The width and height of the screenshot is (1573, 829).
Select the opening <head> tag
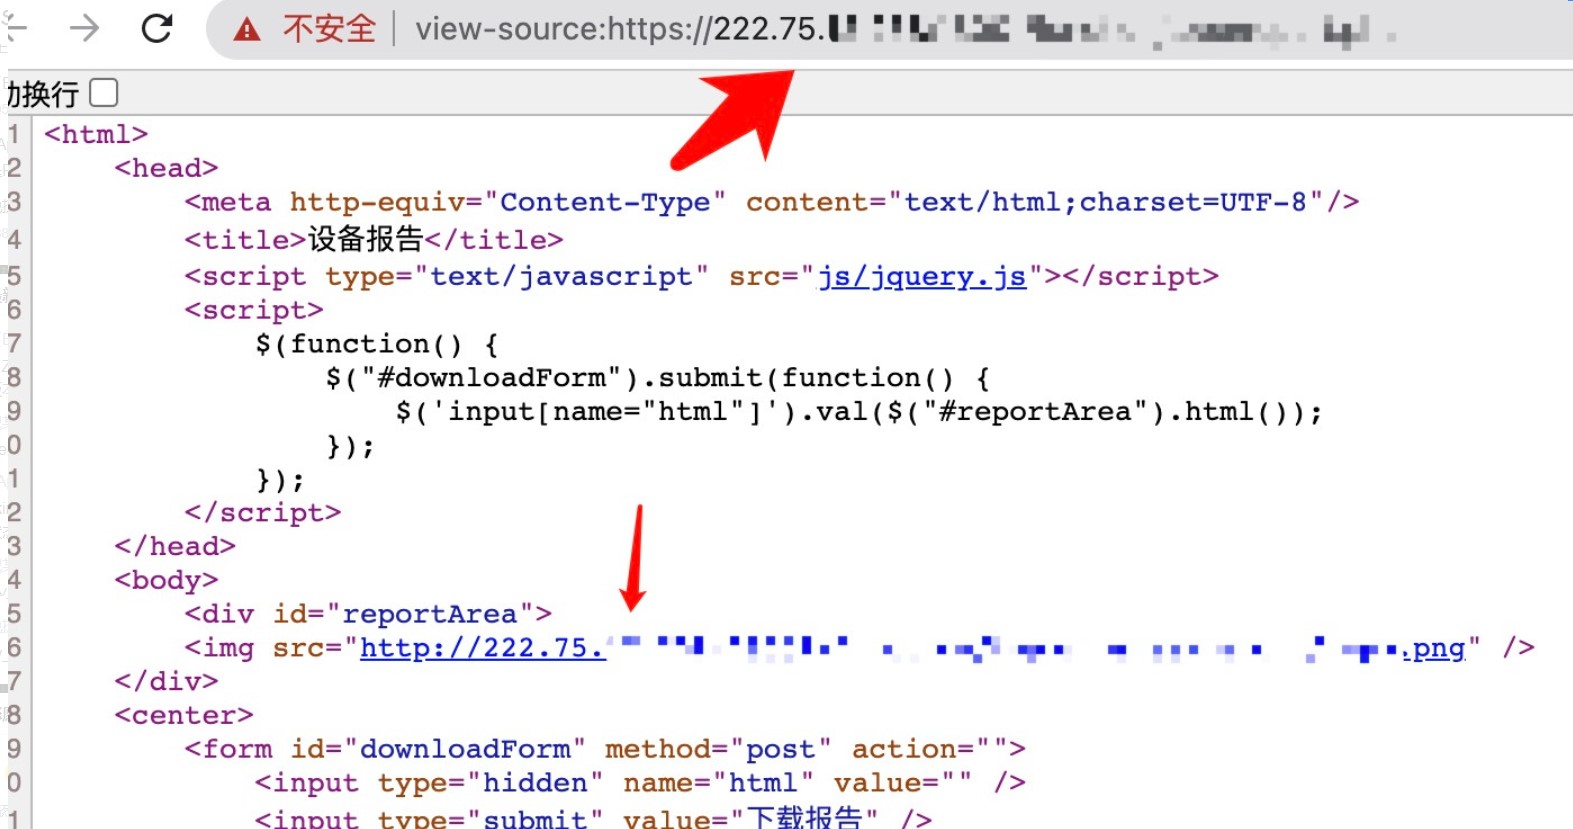tap(166, 168)
